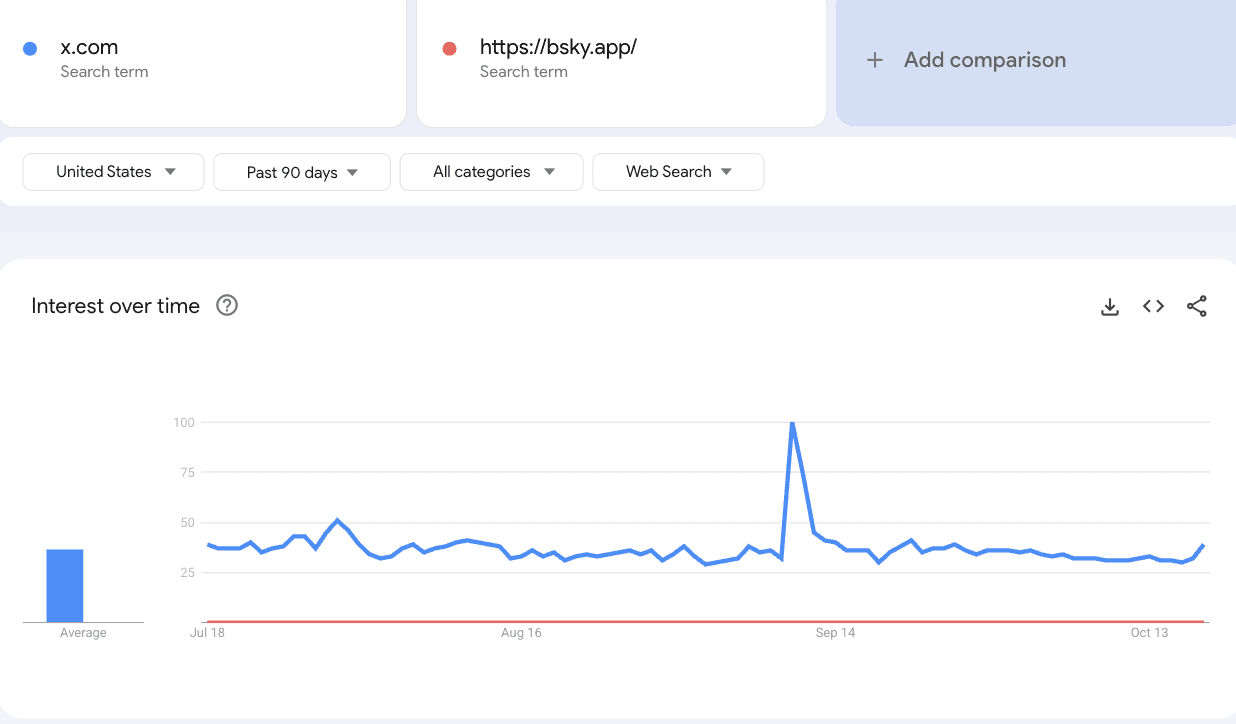1236x724 pixels.
Task: Edit the https://bsky.app/ search term
Action: [x=558, y=47]
